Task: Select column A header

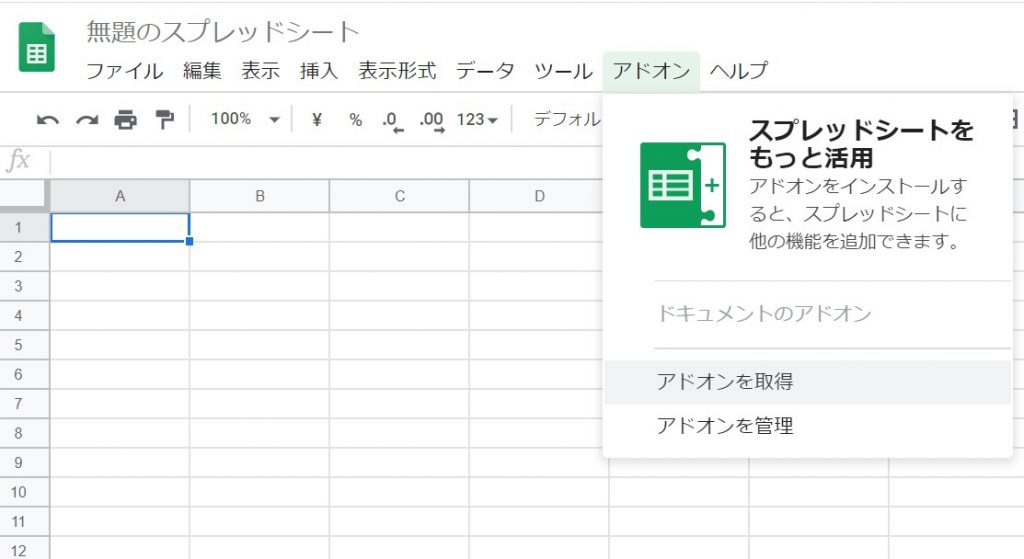Action: [x=120, y=196]
